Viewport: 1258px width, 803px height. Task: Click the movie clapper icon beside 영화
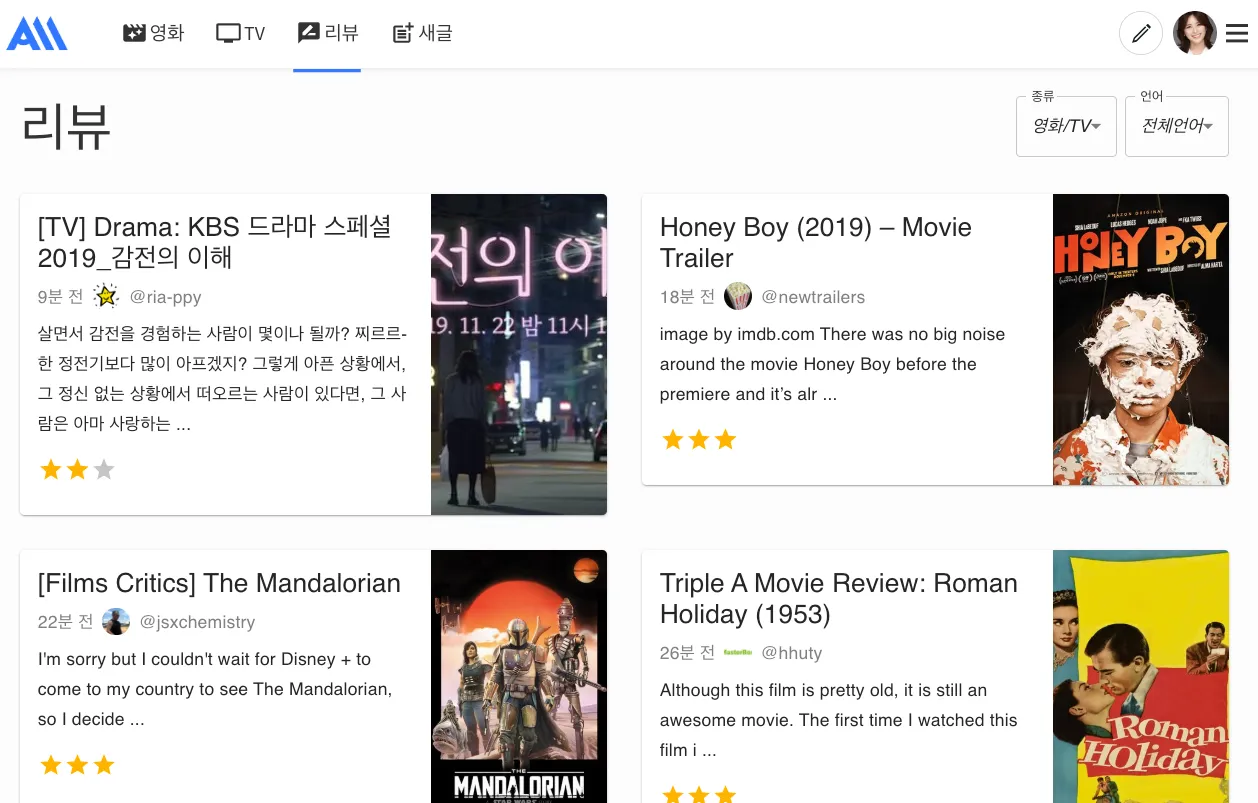pos(134,33)
